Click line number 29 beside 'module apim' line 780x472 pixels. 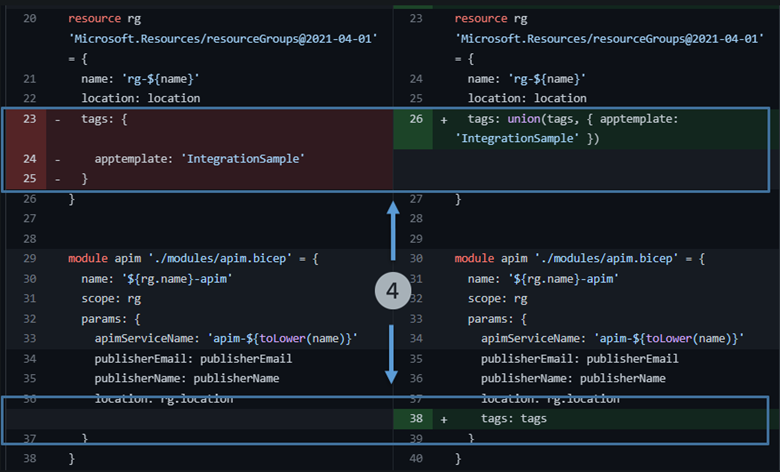point(29,258)
